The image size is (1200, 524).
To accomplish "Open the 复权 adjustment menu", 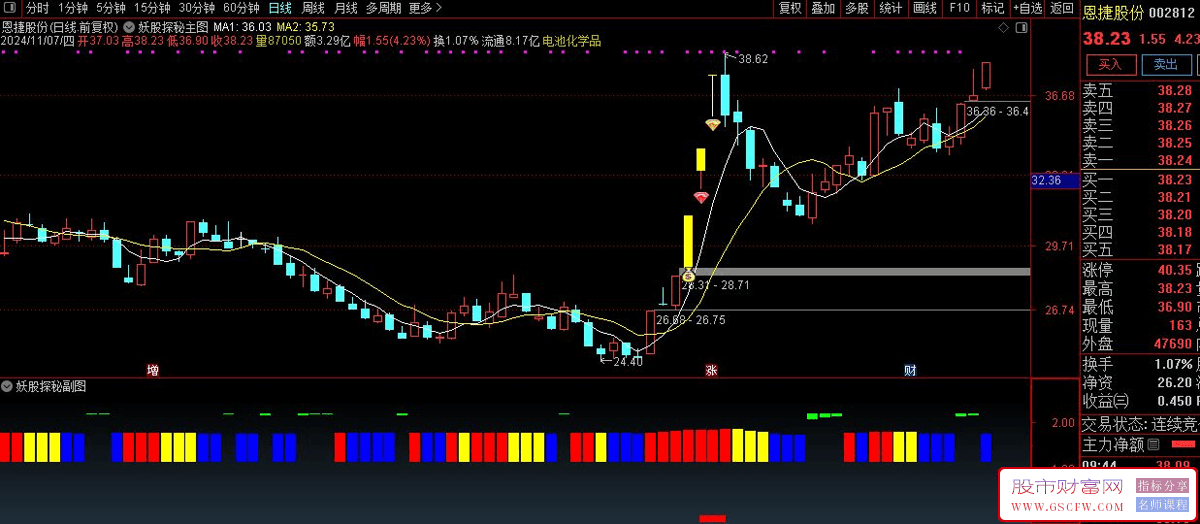I will pos(790,8).
